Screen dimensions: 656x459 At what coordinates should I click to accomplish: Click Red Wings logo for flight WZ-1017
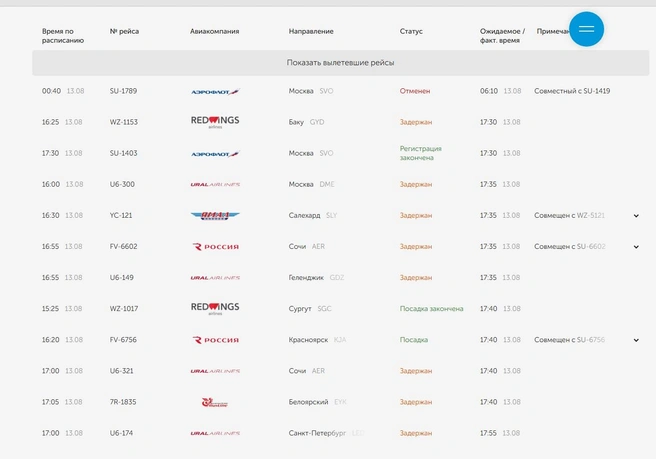(x=215, y=308)
